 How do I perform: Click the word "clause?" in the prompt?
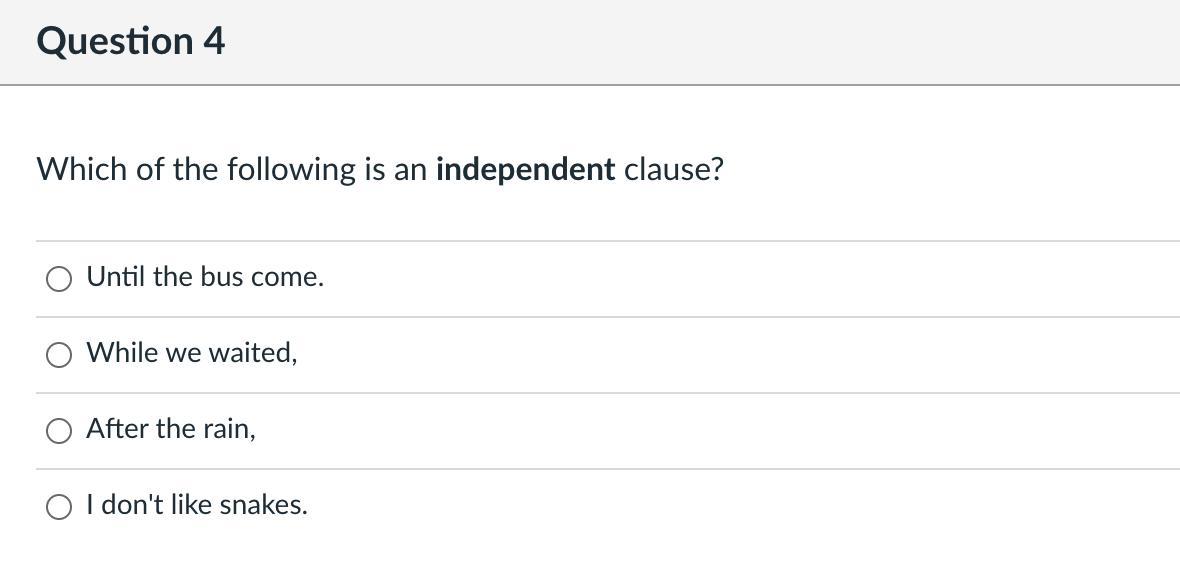point(673,169)
